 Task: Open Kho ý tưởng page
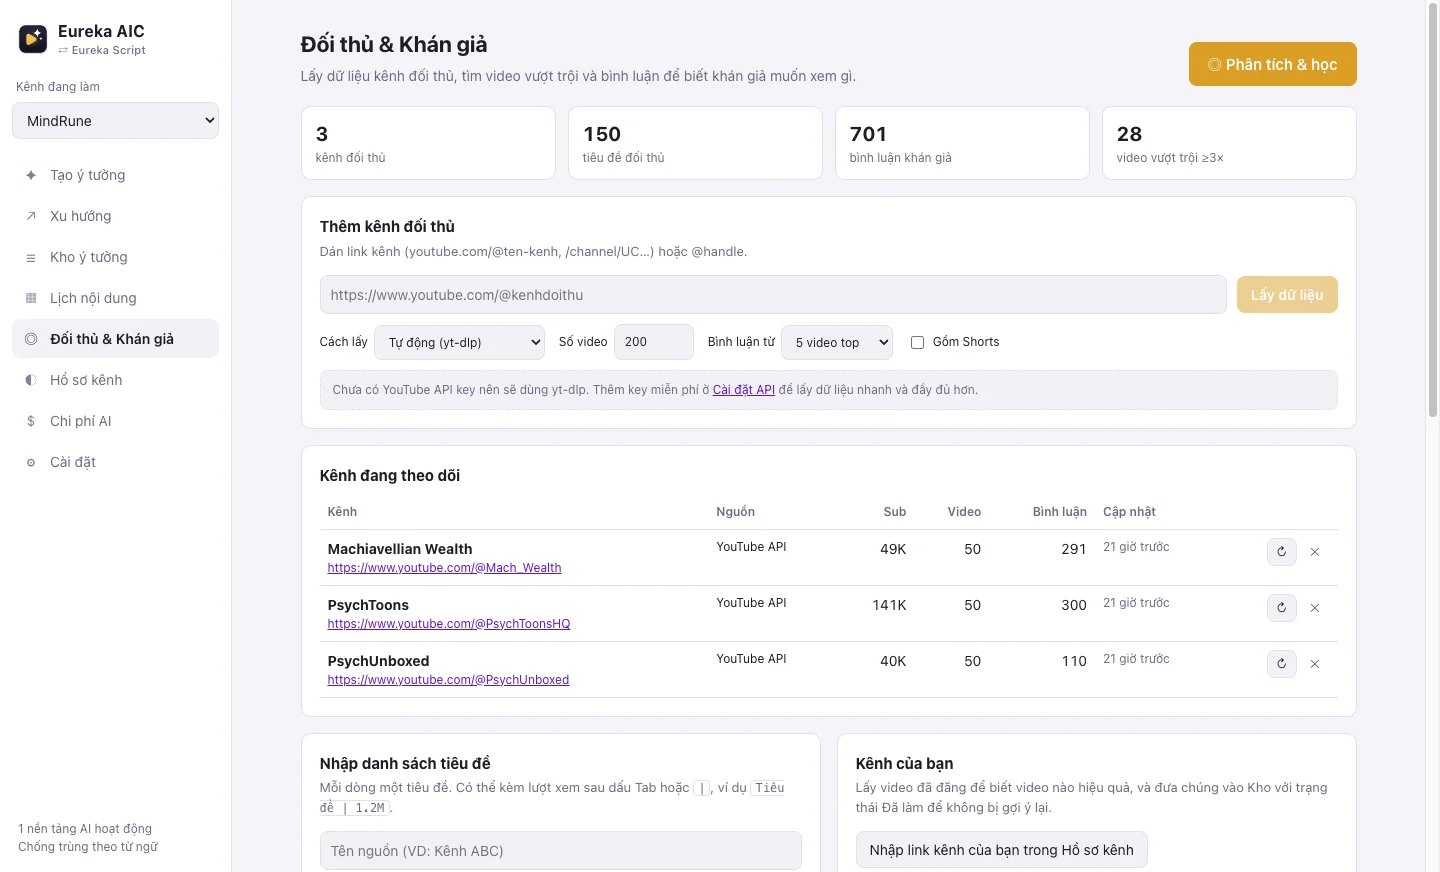[115, 257]
